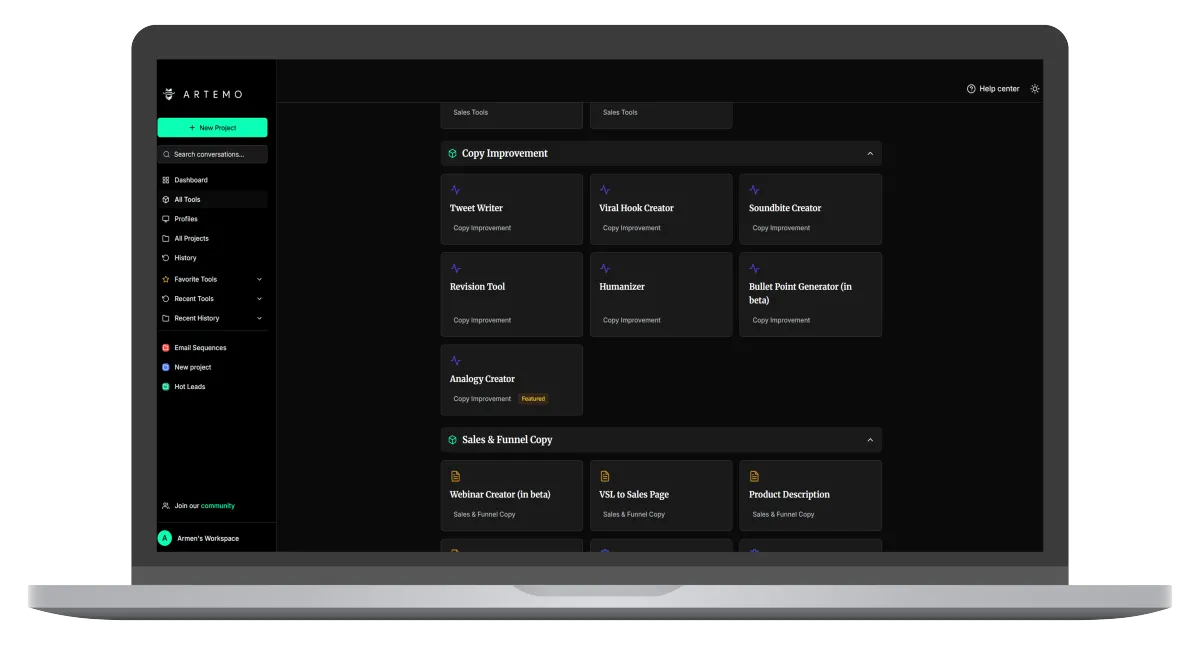Image resolution: width=1200 pixels, height=653 pixels.
Task: Open the Analogy Creator card
Action: click(x=512, y=380)
